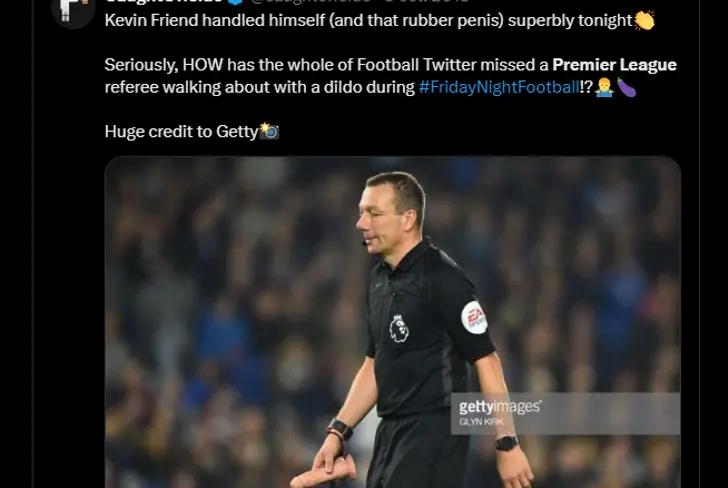The width and height of the screenshot is (728, 488).
Task: Click the camera flash emoji after Getty
Action: click(x=269, y=131)
